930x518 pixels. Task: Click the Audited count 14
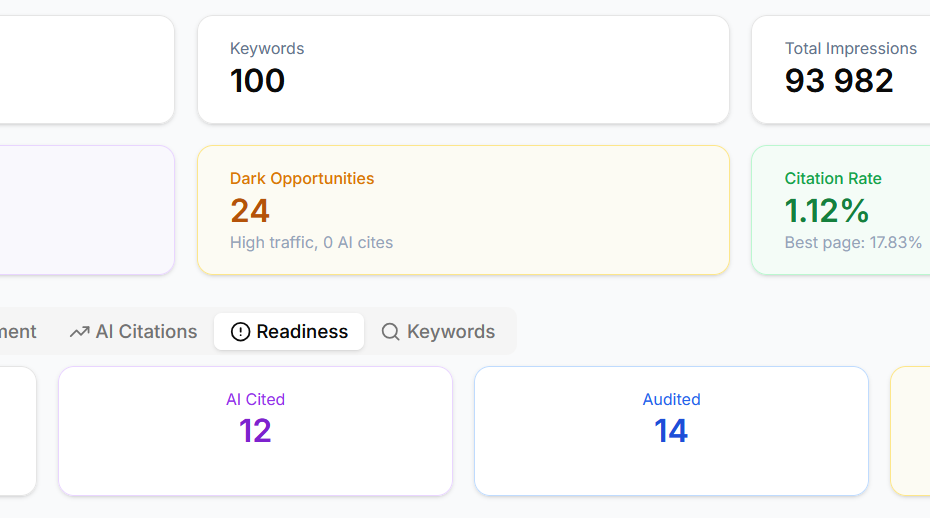(x=671, y=431)
